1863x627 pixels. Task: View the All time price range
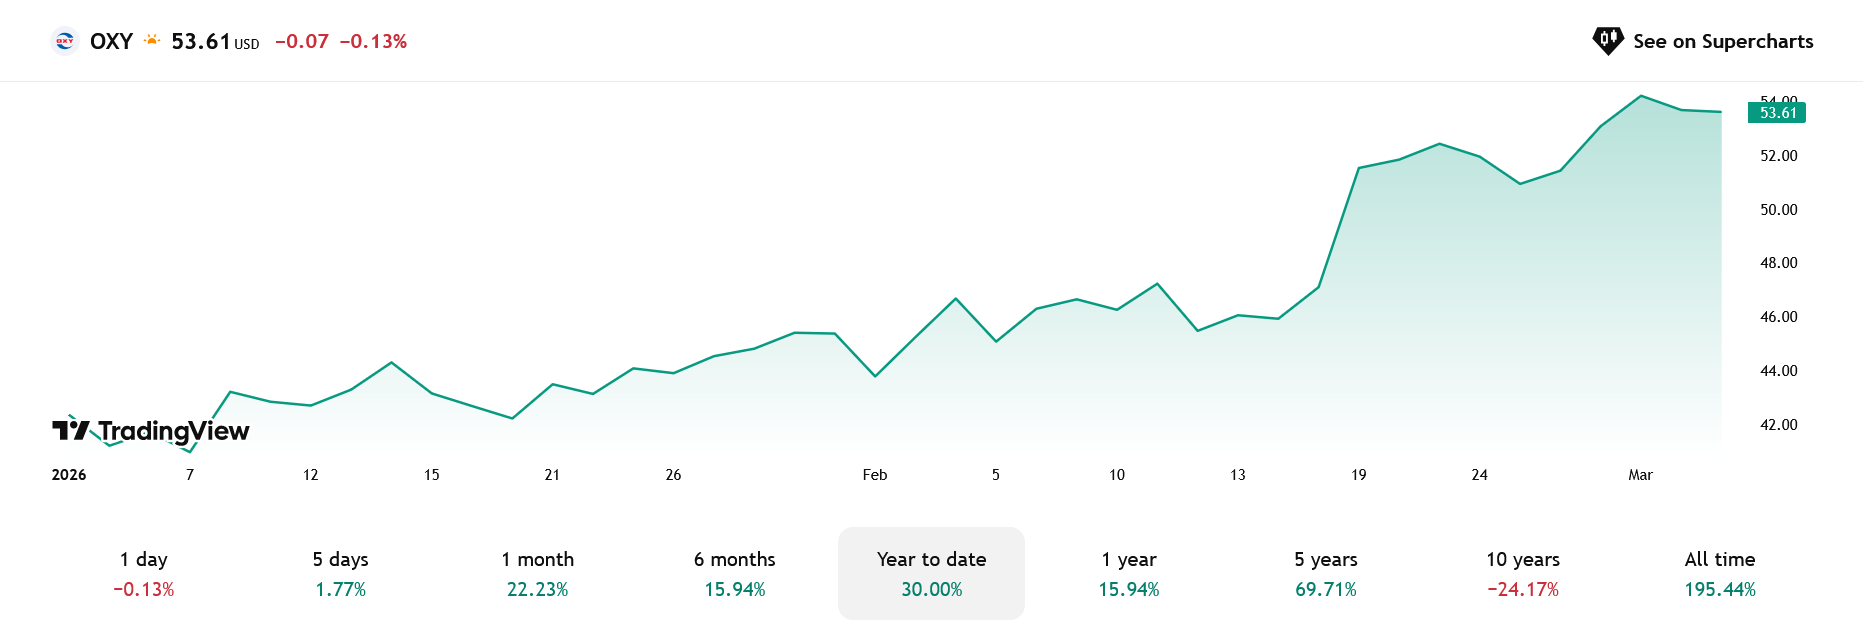[x=1720, y=573]
